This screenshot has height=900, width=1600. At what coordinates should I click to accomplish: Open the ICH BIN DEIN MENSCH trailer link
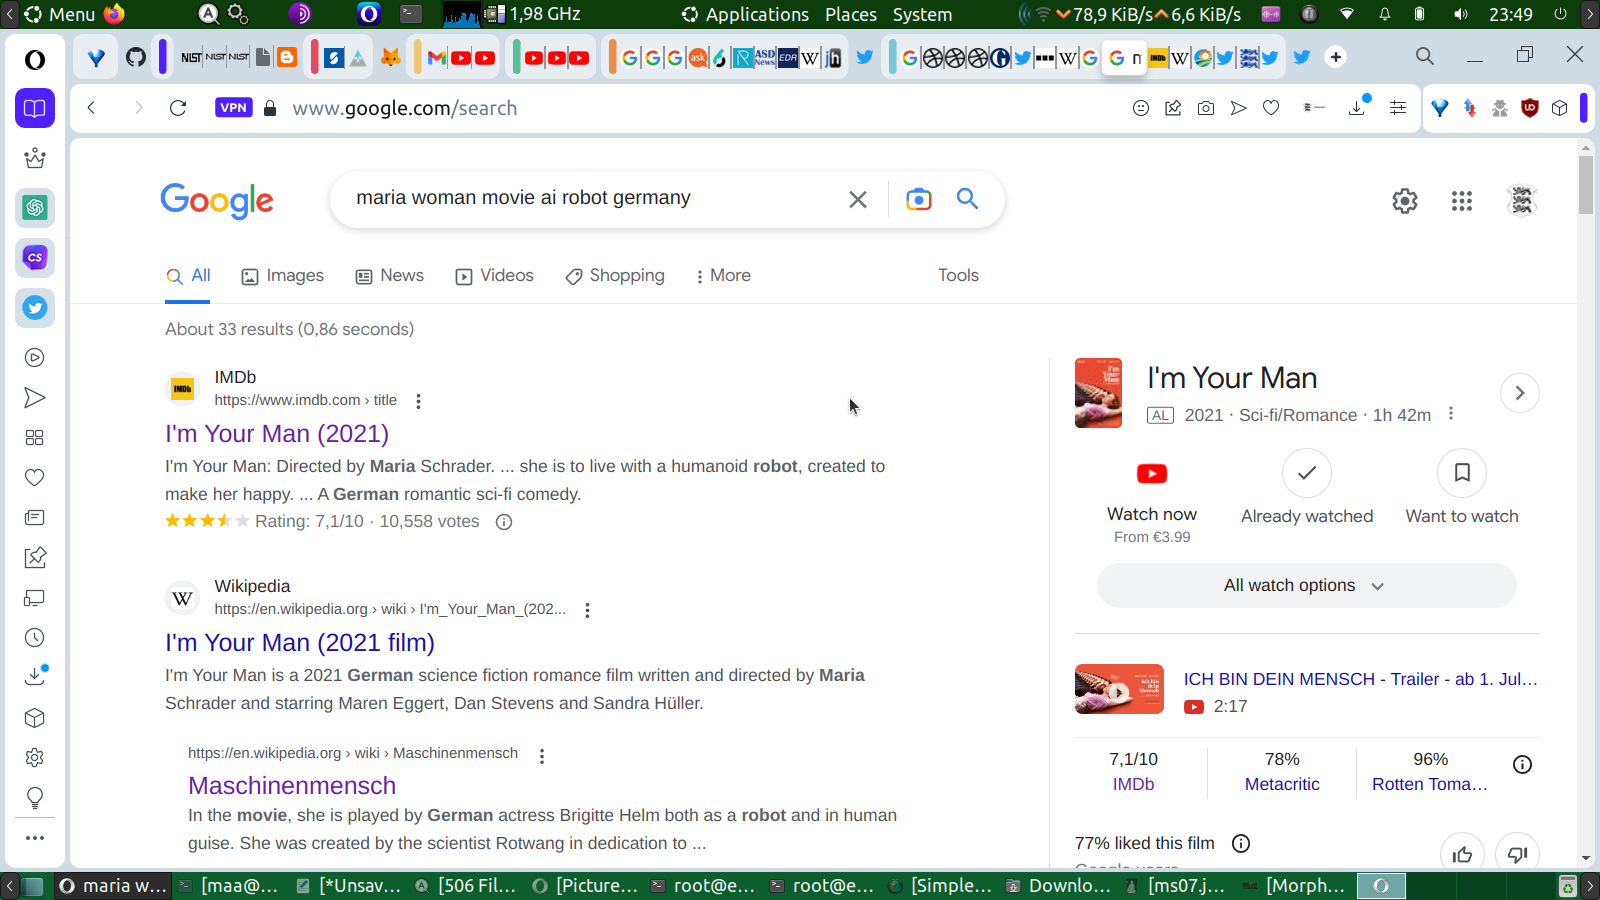coord(1361,679)
